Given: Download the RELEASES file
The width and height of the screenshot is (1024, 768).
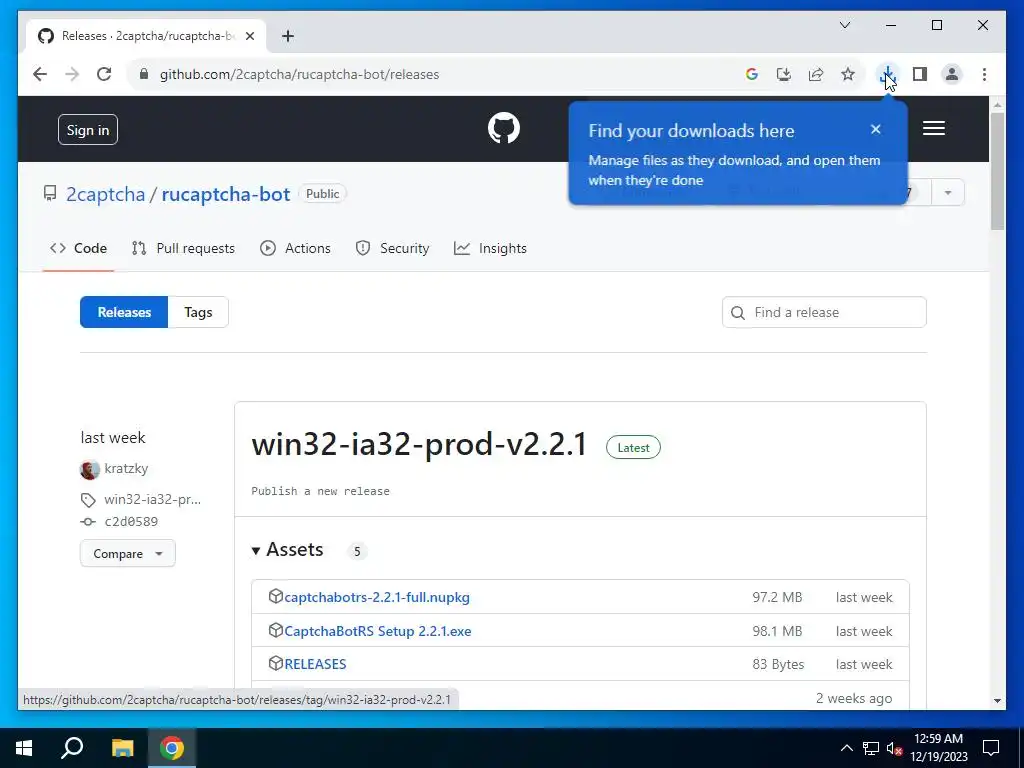Looking at the screenshot, I should click(315, 664).
